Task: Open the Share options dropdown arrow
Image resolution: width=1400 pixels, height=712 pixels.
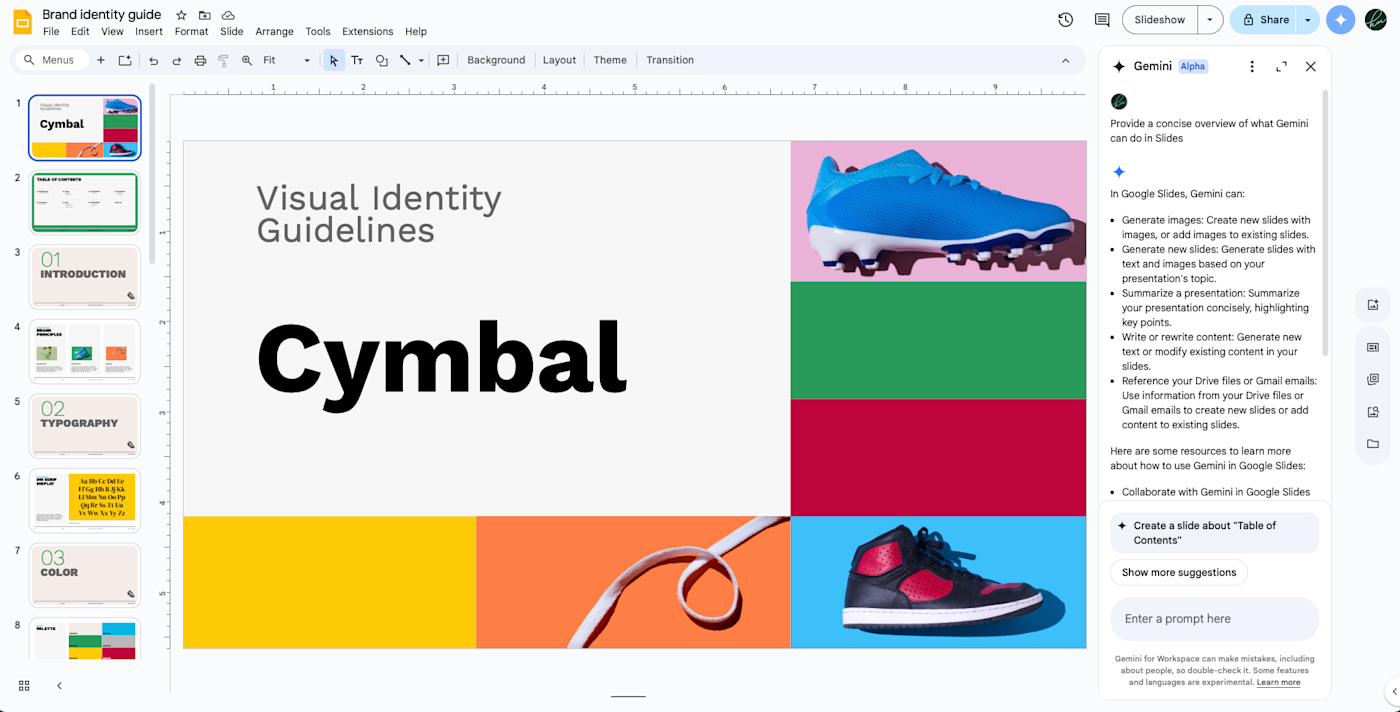Action: pos(1307,19)
